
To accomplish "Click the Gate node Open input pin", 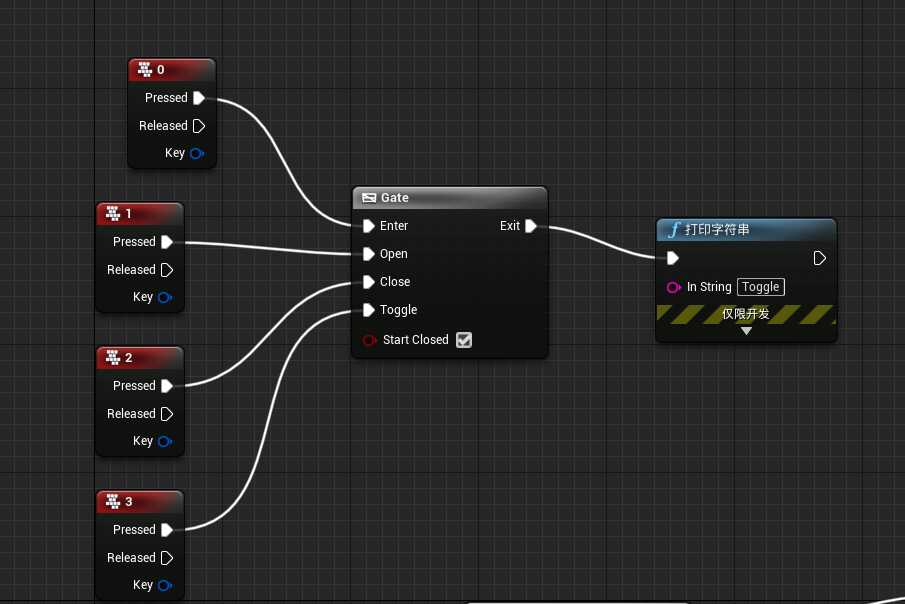I will coord(369,254).
